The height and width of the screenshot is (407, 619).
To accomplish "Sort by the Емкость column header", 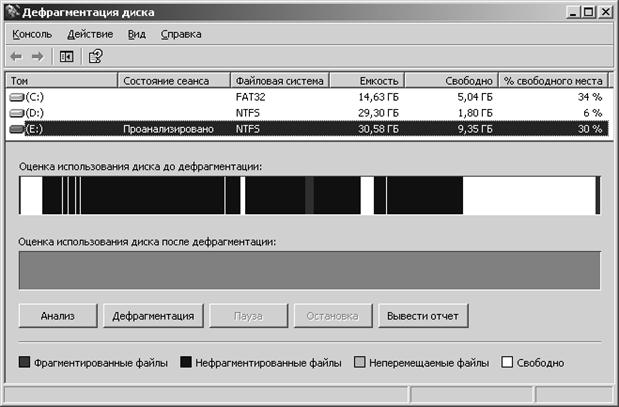I will [x=367, y=81].
